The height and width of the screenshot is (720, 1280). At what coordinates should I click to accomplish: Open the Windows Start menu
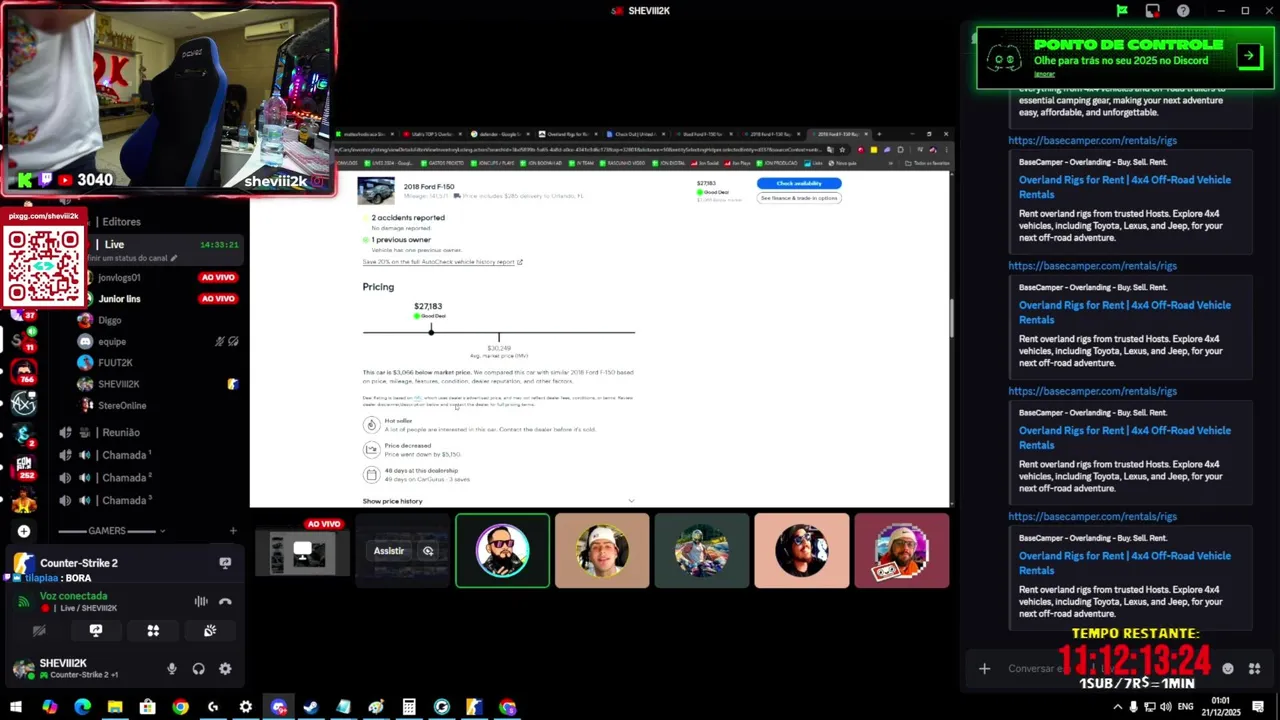click(16, 707)
